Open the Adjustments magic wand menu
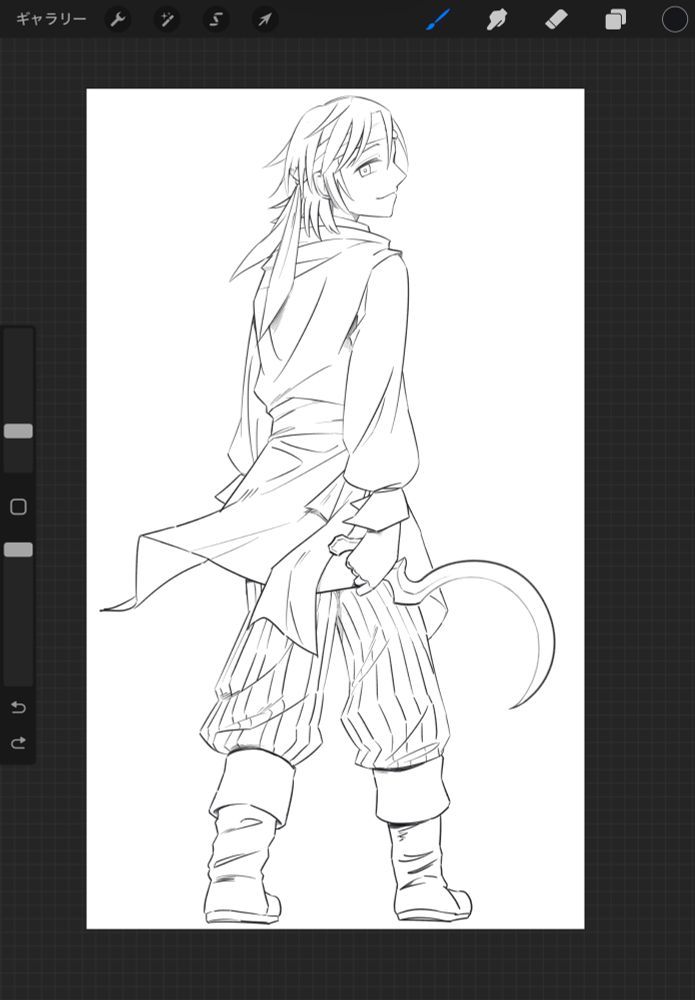The image size is (695, 1000). point(167,20)
